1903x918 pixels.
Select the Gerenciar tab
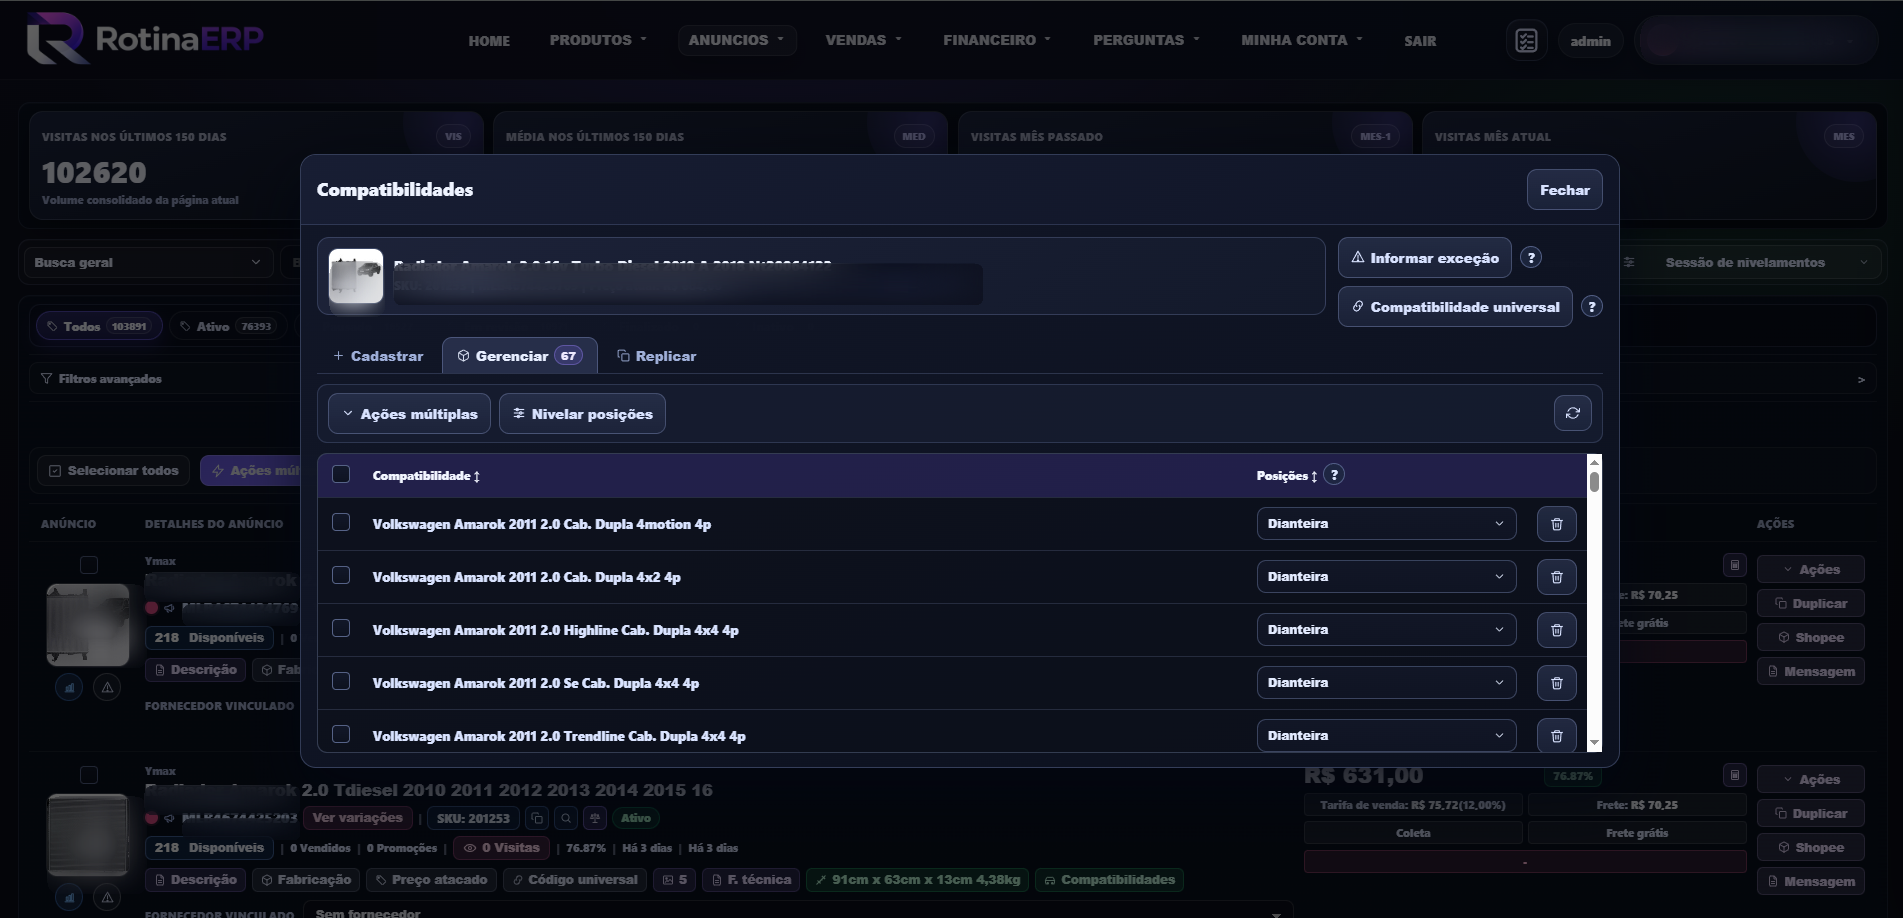[x=519, y=356]
